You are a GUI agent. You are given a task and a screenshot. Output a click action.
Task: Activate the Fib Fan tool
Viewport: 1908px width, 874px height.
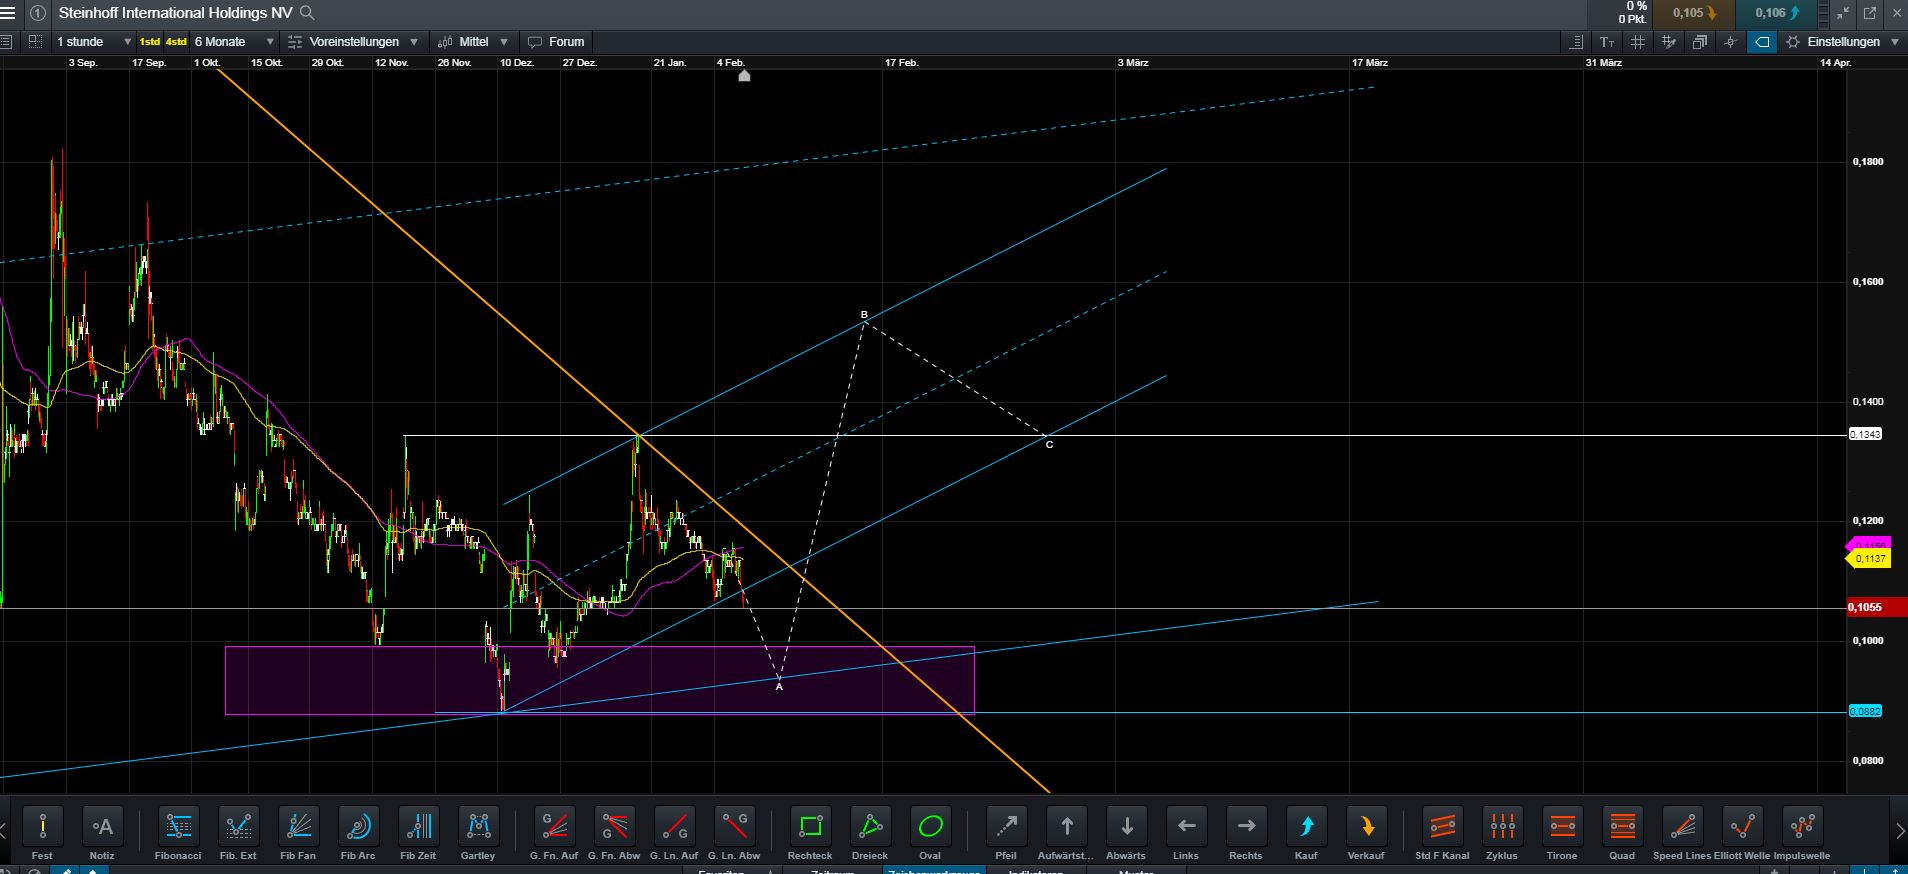(298, 827)
